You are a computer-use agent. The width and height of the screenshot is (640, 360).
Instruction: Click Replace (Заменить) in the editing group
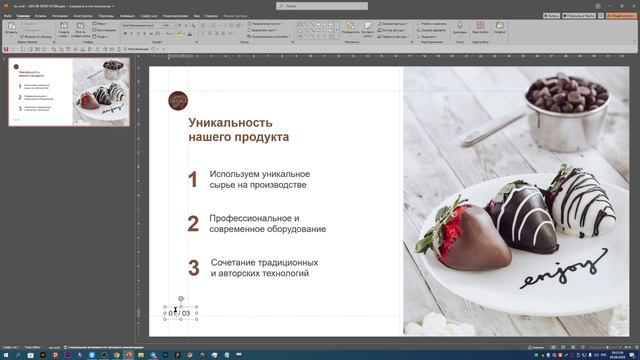pos(431,30)
